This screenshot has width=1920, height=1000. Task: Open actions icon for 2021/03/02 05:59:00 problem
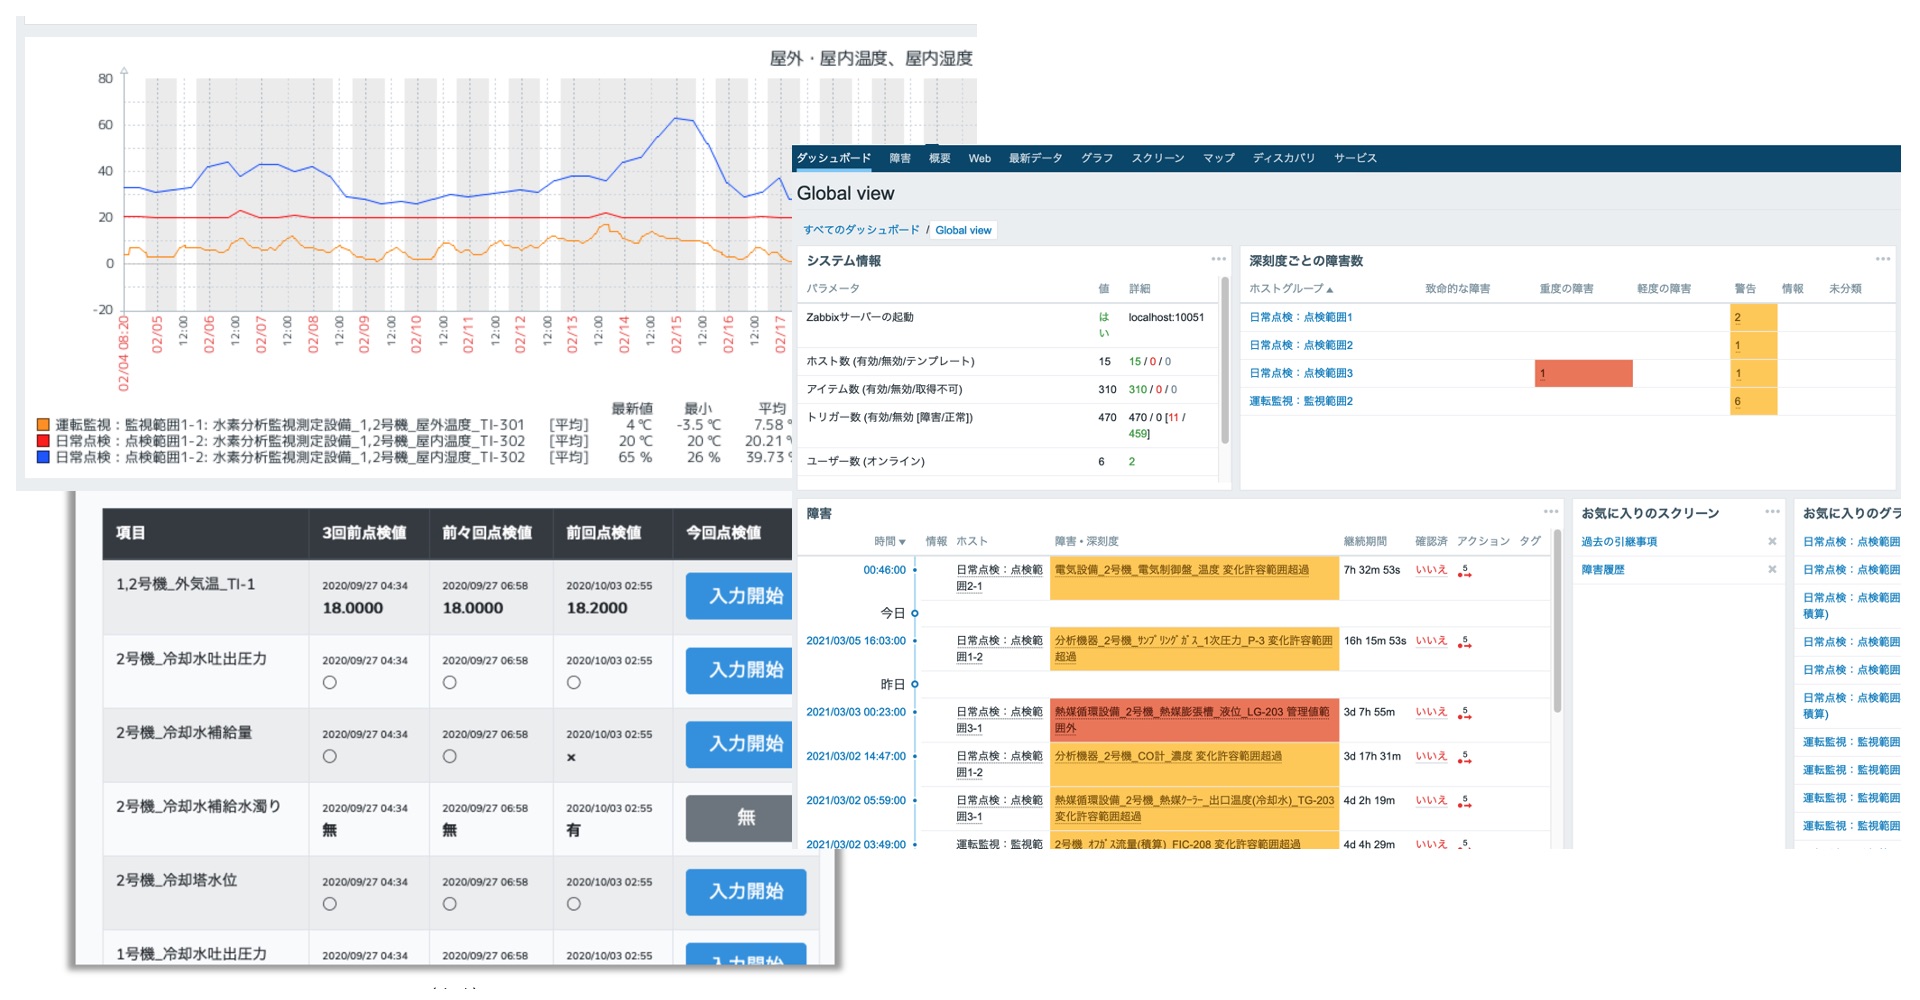coord(1465,801)
